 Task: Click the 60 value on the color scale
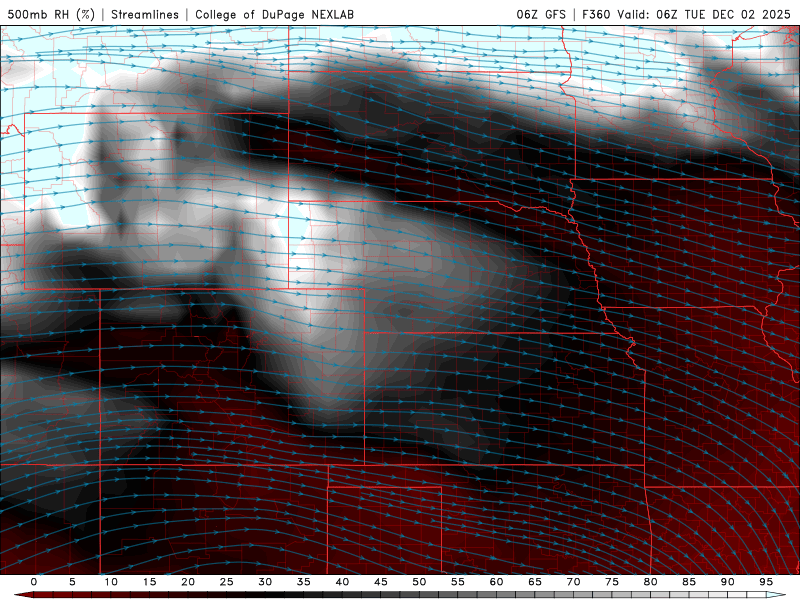click(496, 582)
